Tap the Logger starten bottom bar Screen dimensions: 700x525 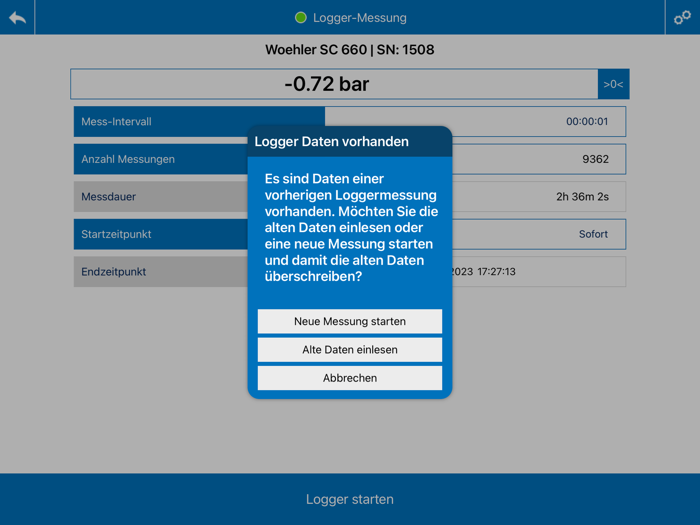tap(350, 499)
